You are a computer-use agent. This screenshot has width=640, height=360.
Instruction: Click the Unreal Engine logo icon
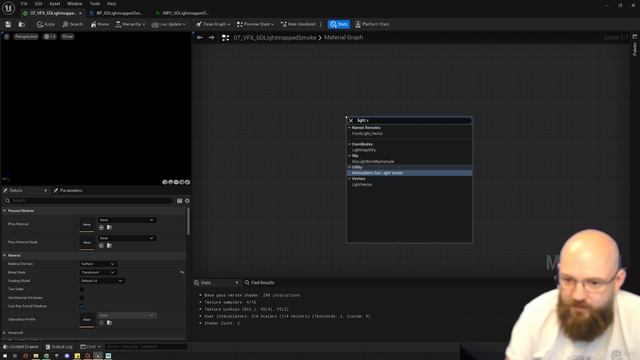tap(8, 8)
